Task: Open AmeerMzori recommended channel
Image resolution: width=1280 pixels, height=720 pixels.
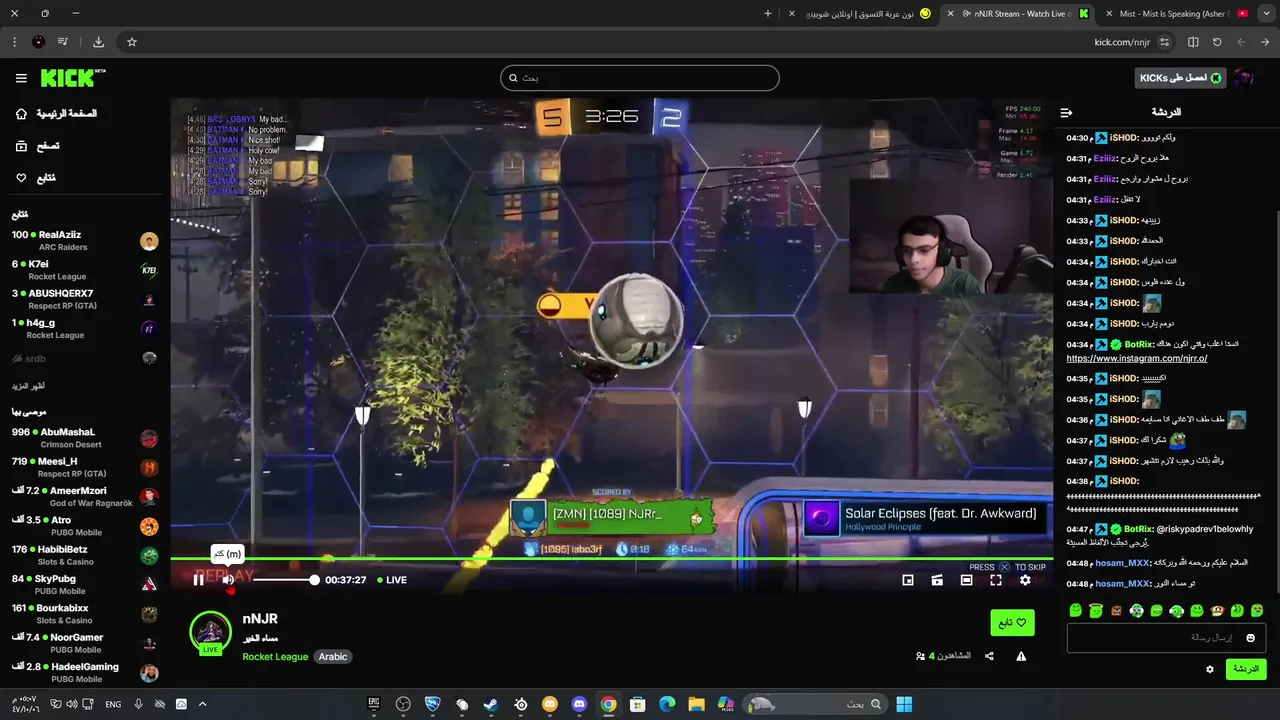Action: [x=85, y=497]
